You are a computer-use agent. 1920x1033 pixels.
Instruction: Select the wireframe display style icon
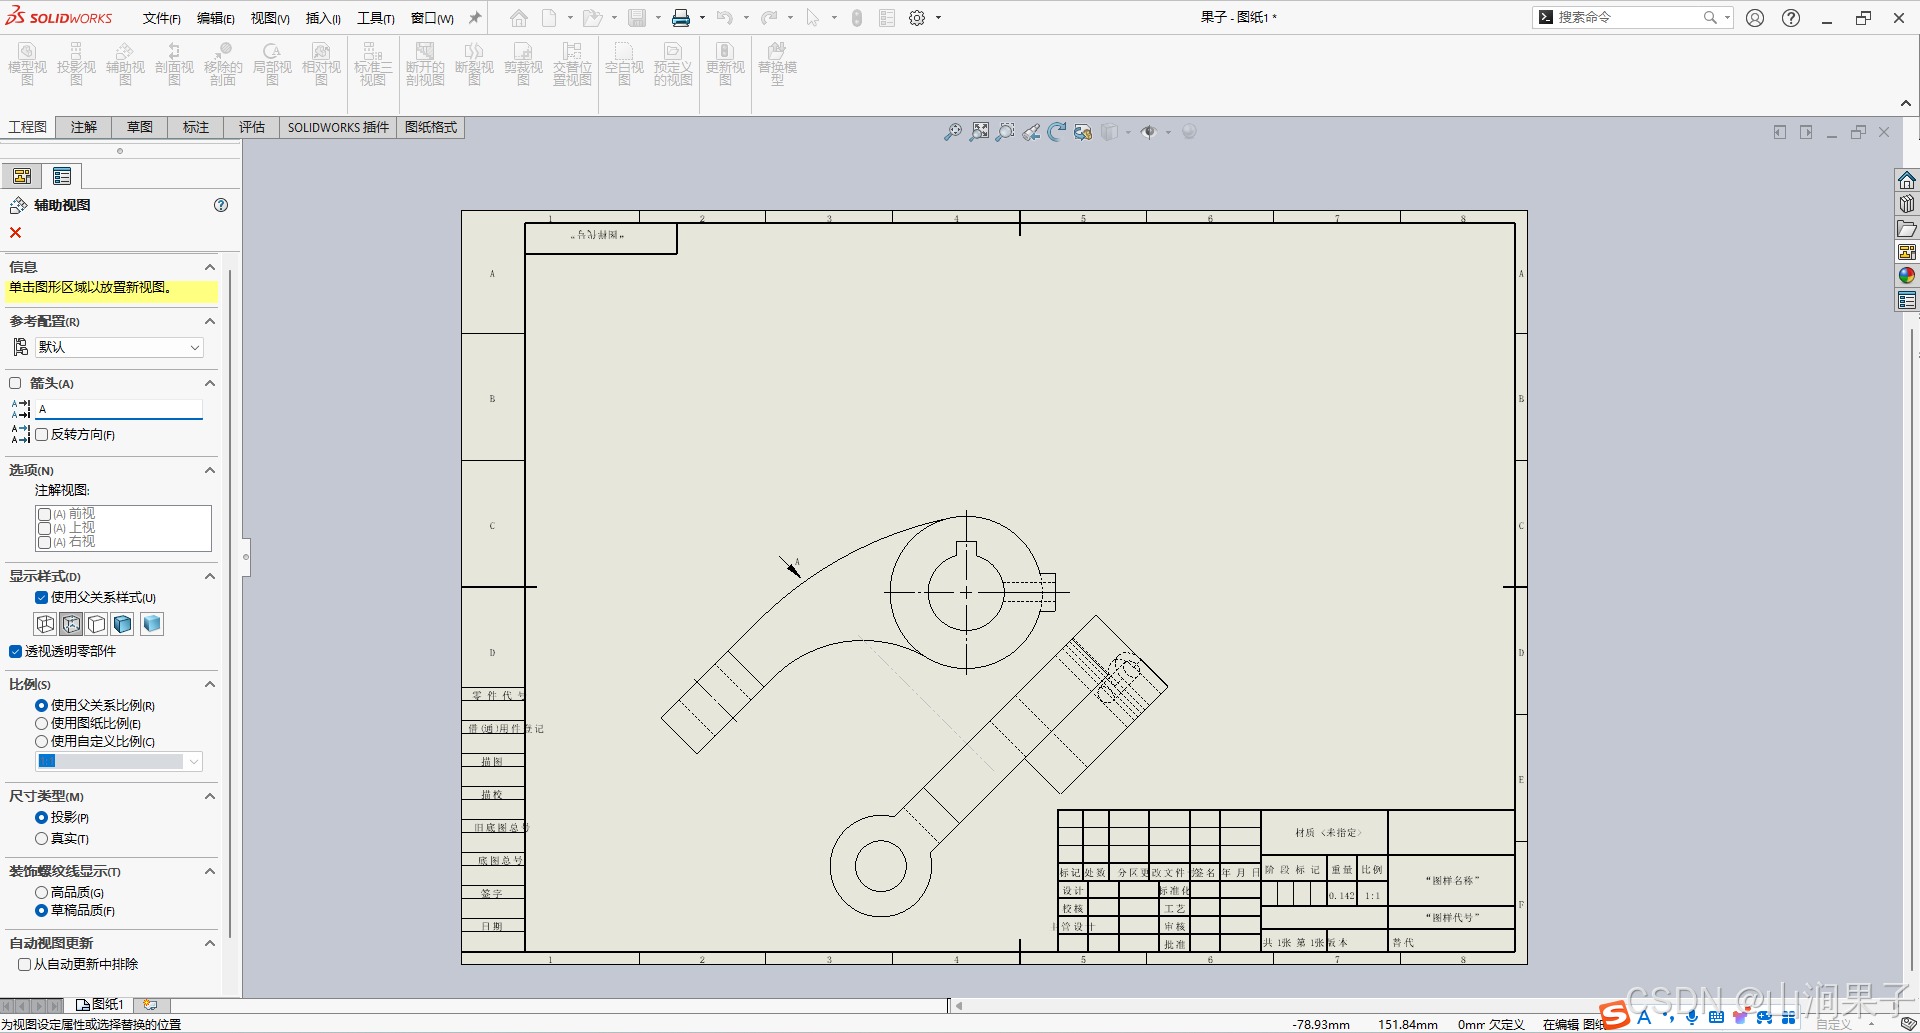click(45, 624)
